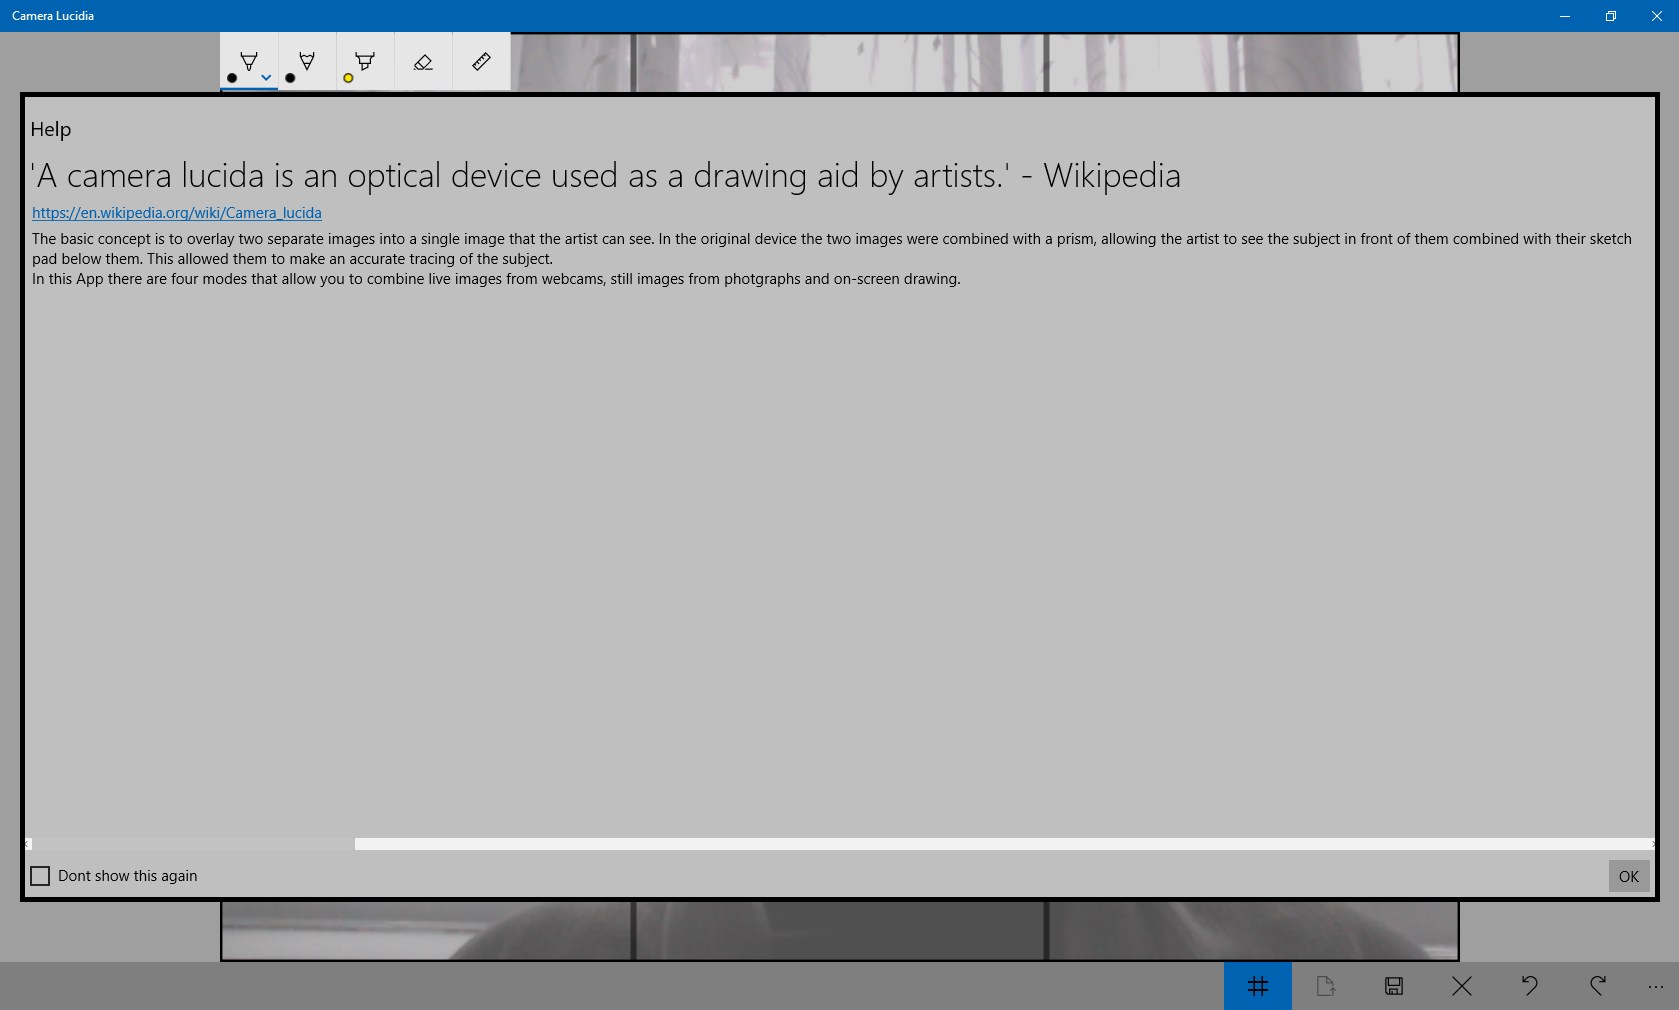
Task: Activate the ruler tool
Action: (480, 61)
